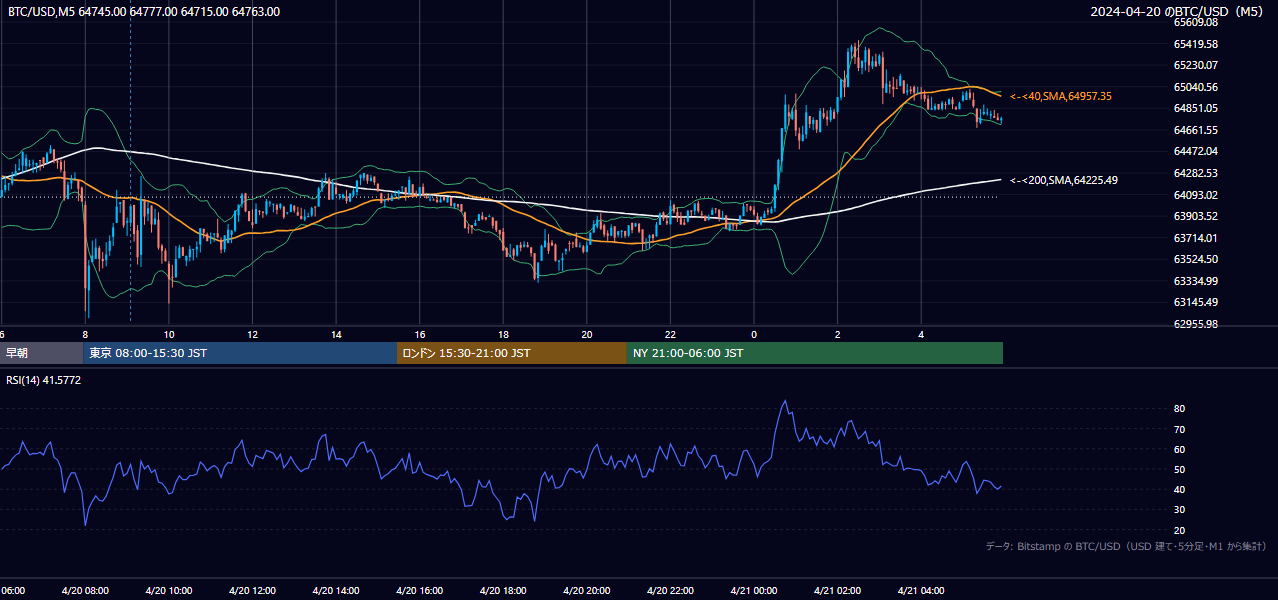Click RSI scale value 30
This screenshot has height=600, width=1278.
(1179, 509)
